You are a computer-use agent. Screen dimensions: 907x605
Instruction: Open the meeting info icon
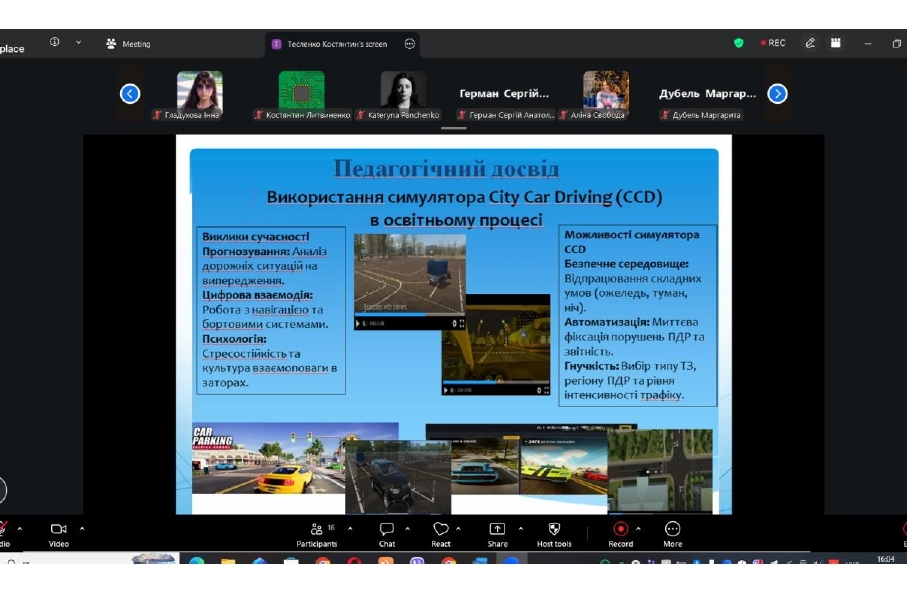tap(54, 42)
